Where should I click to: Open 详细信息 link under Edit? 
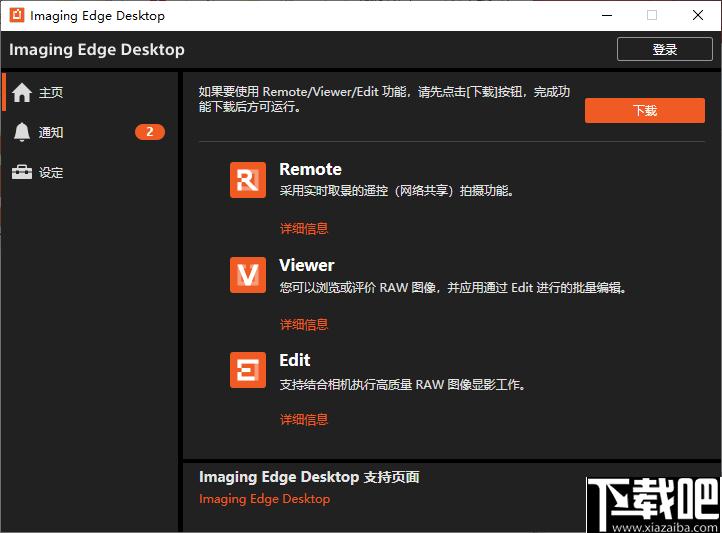[x=304, y=419]
